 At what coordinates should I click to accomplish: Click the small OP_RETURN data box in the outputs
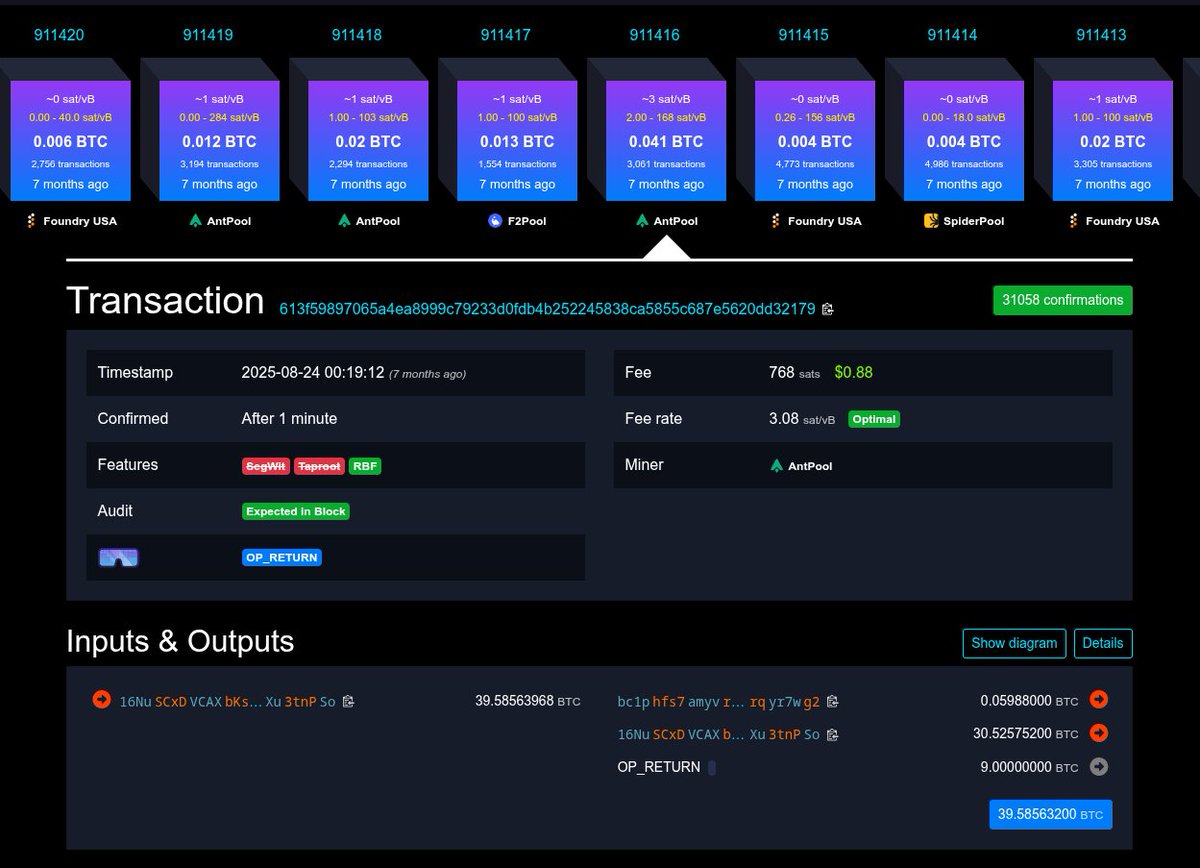[x=712, y=768]
